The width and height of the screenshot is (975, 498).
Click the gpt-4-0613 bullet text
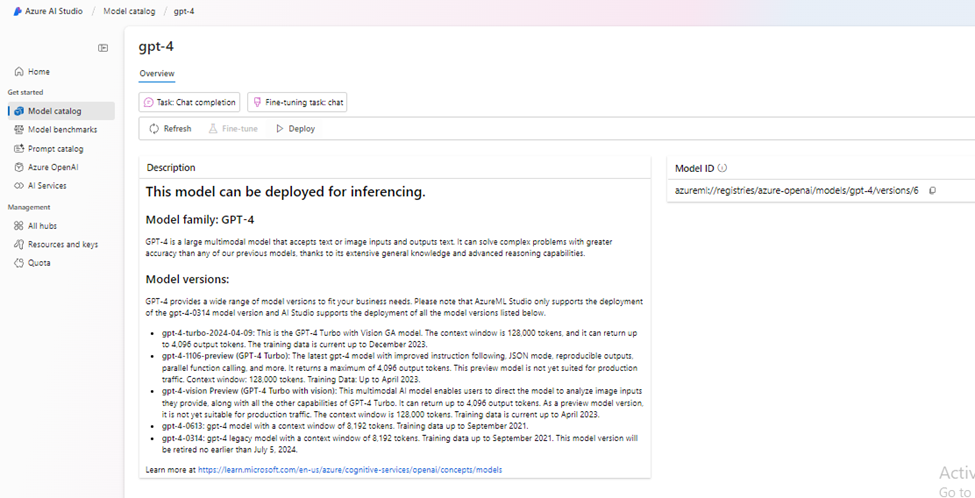click(x=345, y=426)
